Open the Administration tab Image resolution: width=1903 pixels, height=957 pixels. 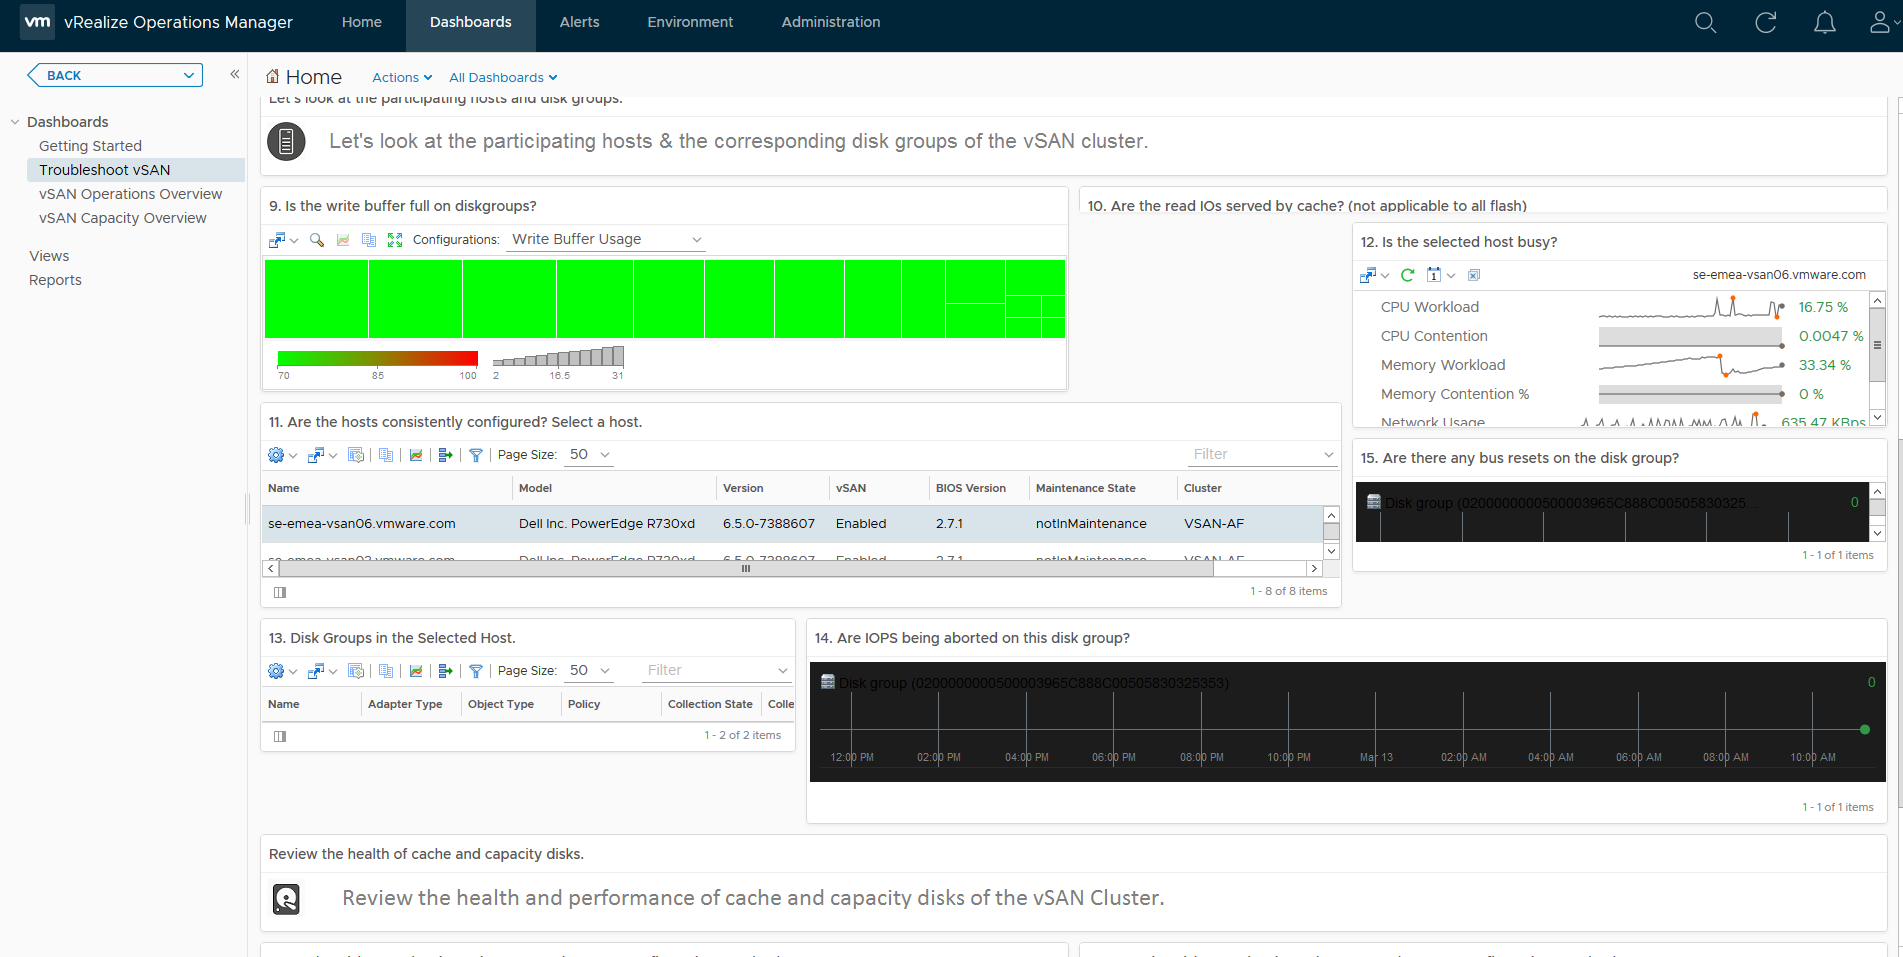(x=831, y=22)
